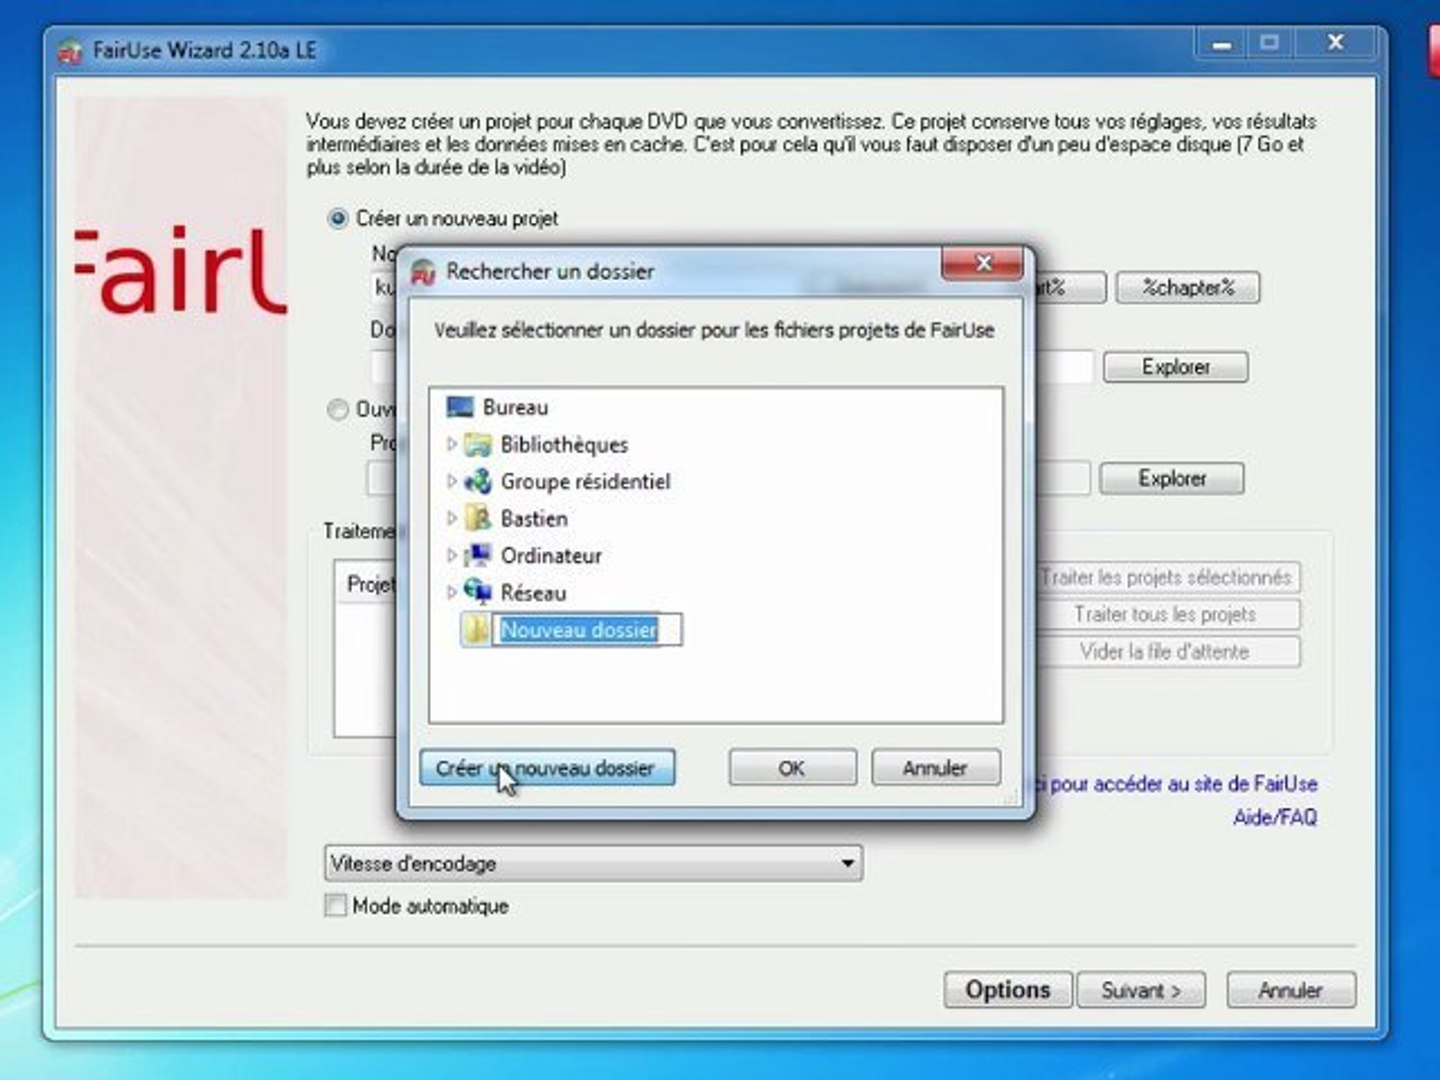Click the FairUse icon in dialog title bar
This screenshot has height=1080, width=1440.
(424, 272)
